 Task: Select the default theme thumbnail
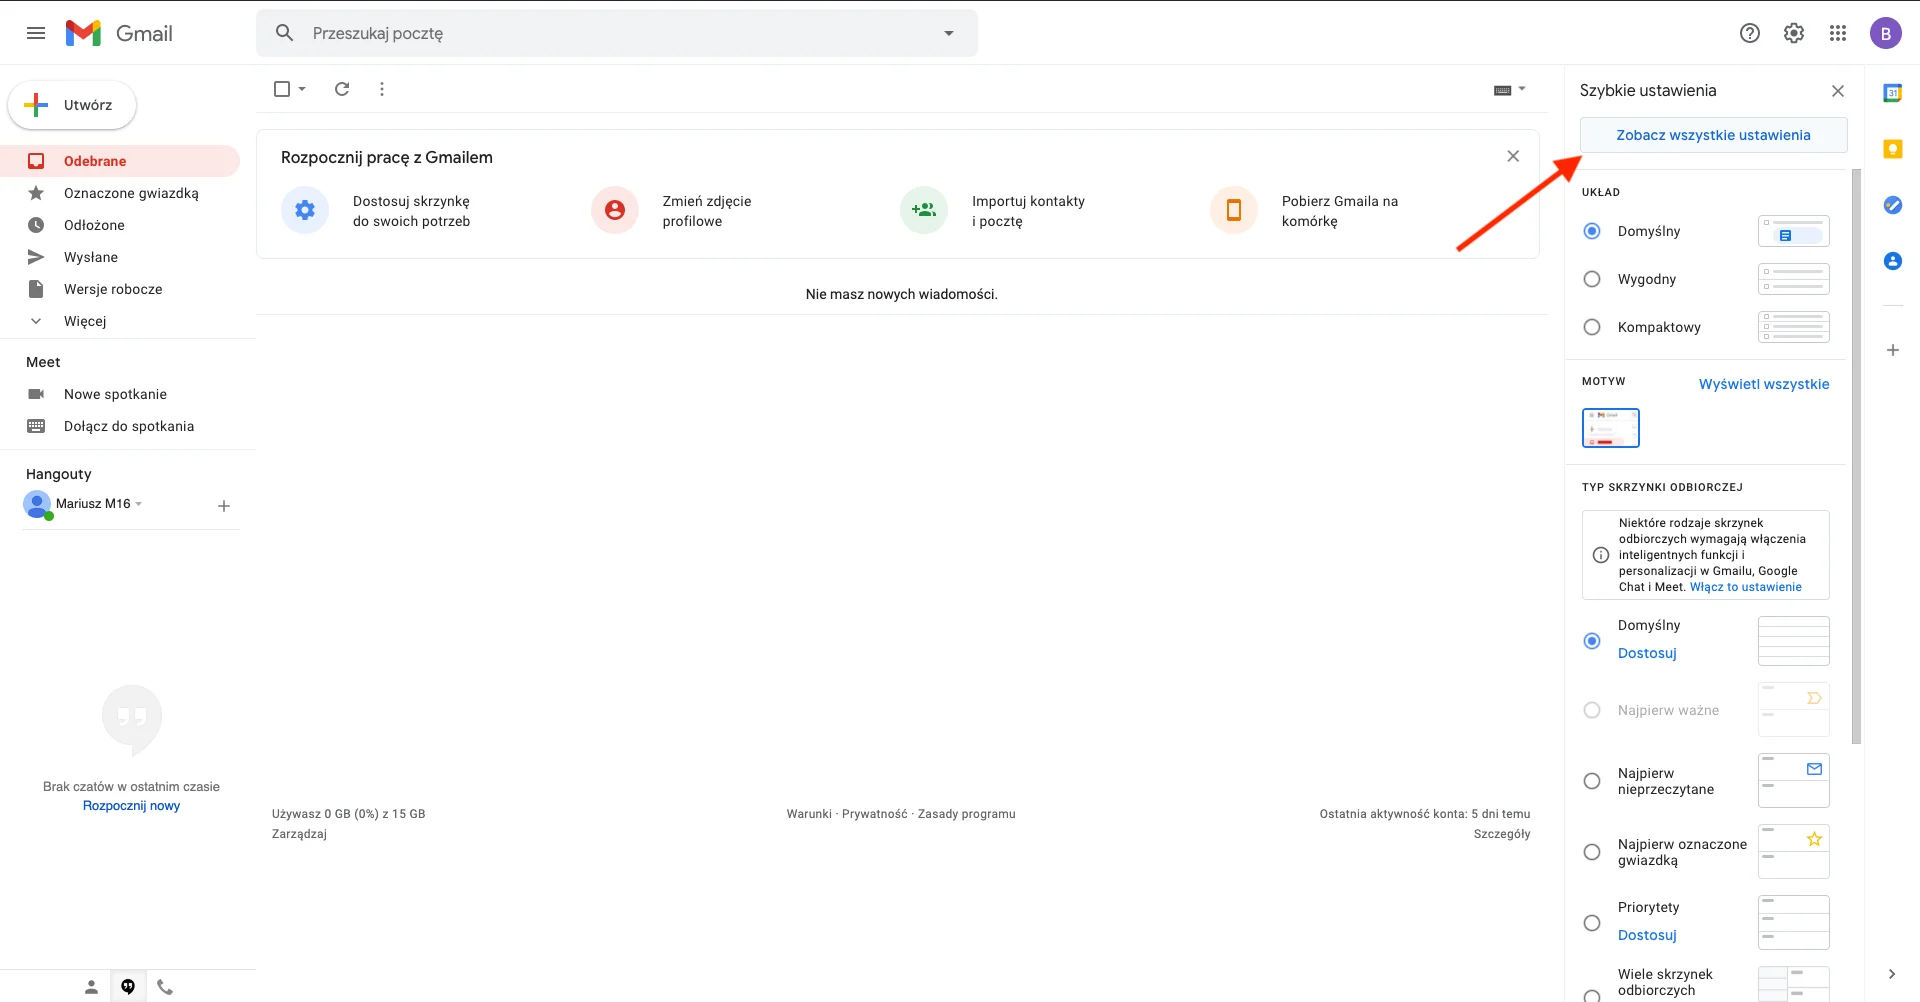(1610, 428)
